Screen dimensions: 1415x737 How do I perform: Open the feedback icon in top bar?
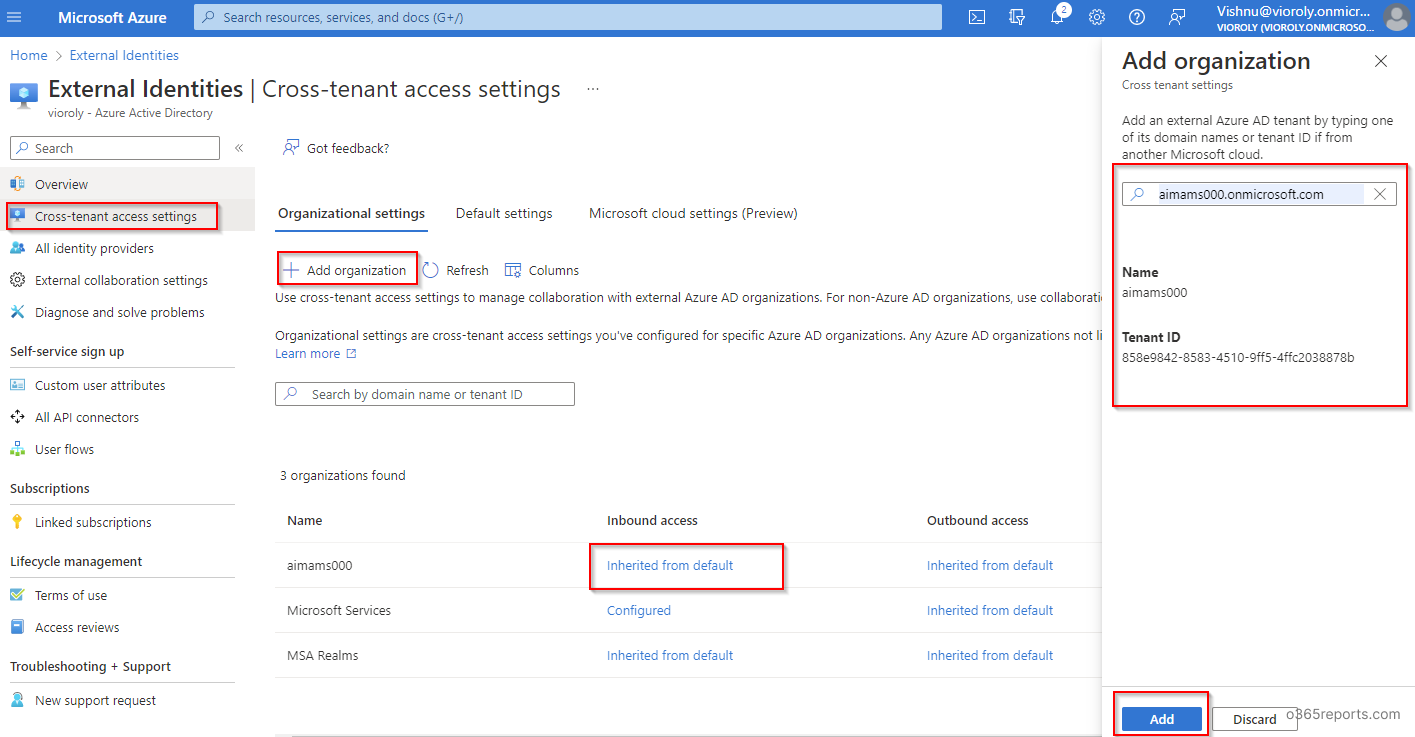pyautogui.click(x=1177, y=17)
